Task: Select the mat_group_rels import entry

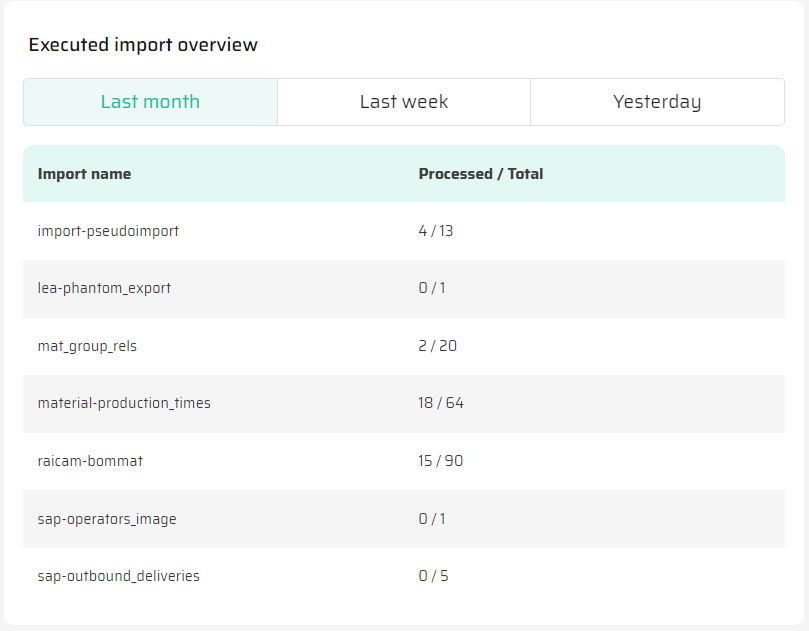Action: click(x=86, y=346)
